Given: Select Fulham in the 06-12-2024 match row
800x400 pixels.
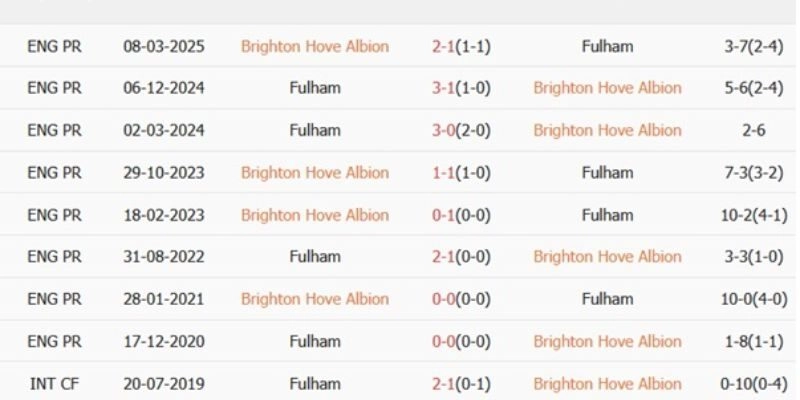Looking at the screenshot, I should [314, 88].
